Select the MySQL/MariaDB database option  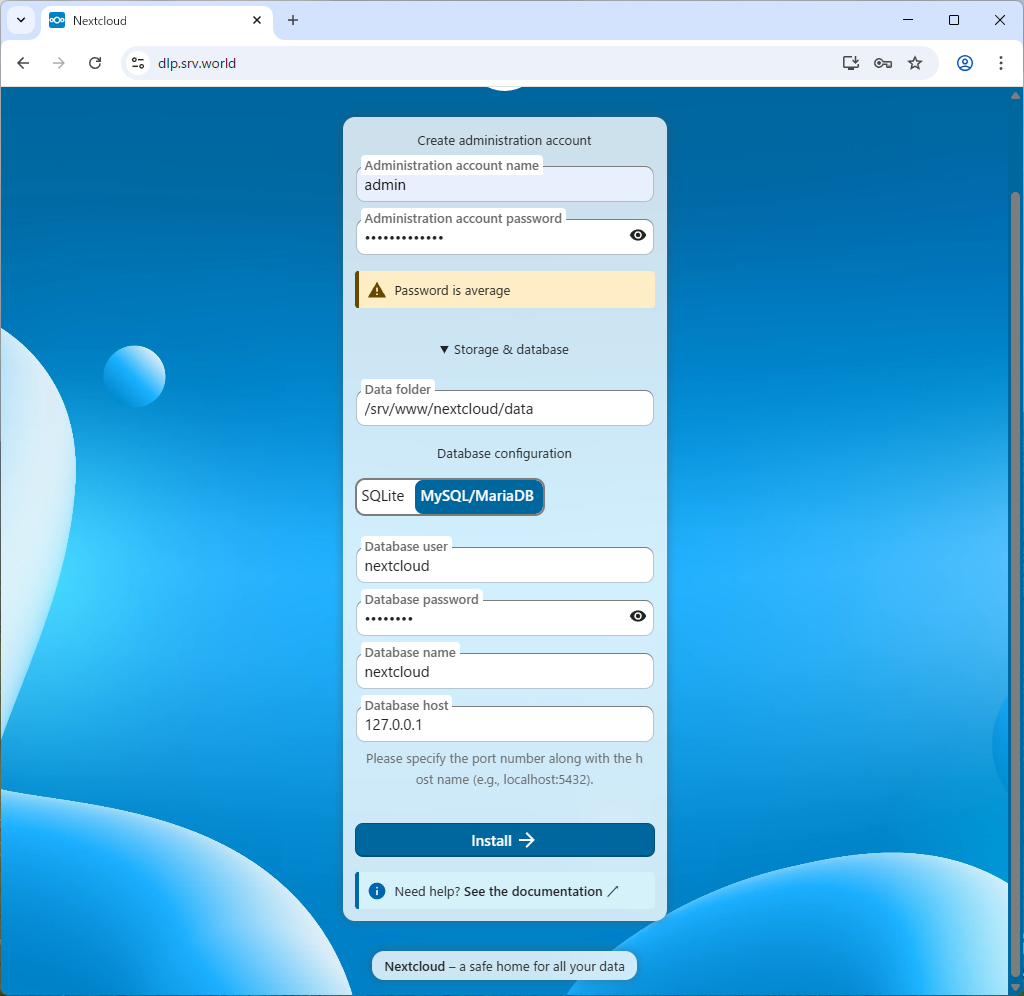coord(477,496)
